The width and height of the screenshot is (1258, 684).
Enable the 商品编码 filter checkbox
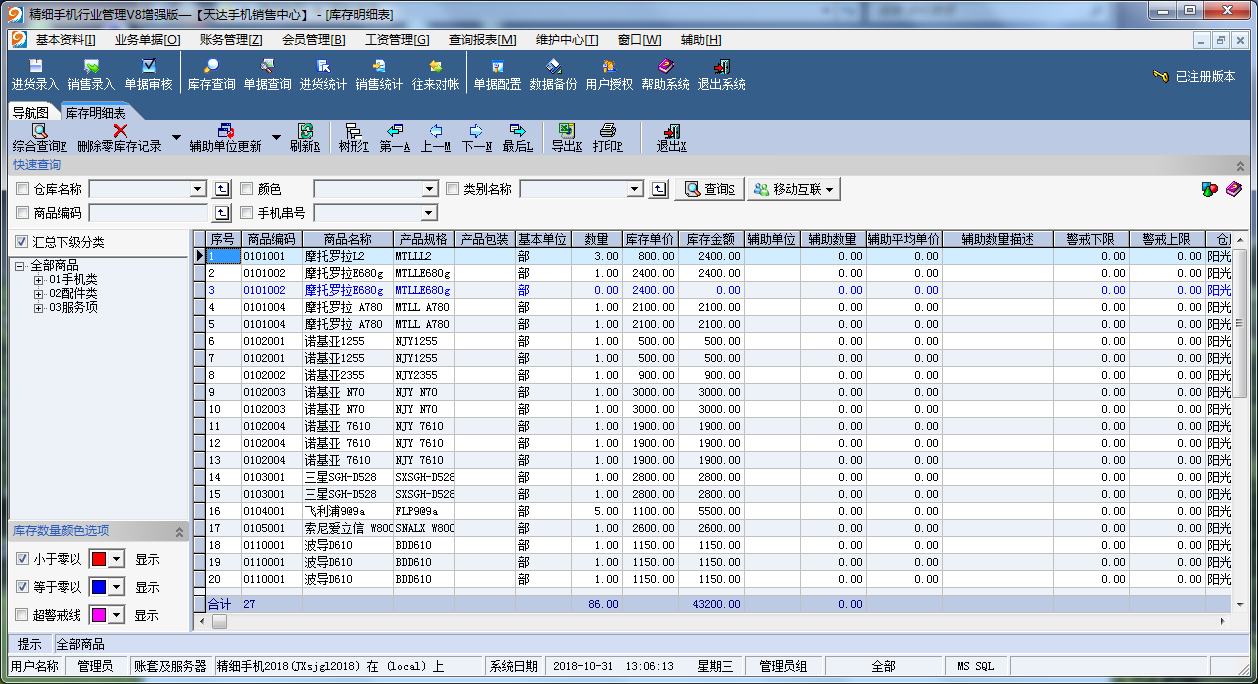point(22,213)
